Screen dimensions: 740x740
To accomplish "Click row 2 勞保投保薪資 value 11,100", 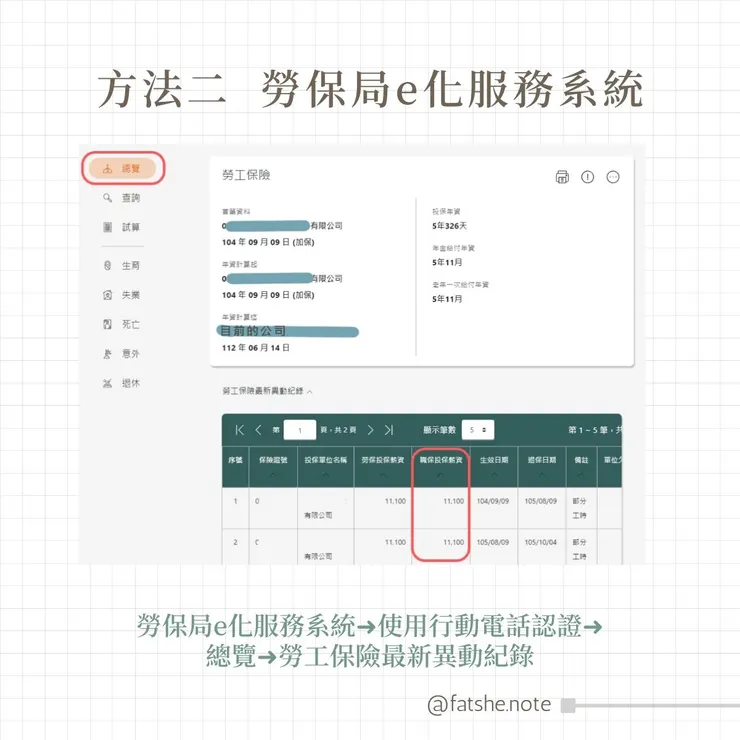I will (395, 542).
